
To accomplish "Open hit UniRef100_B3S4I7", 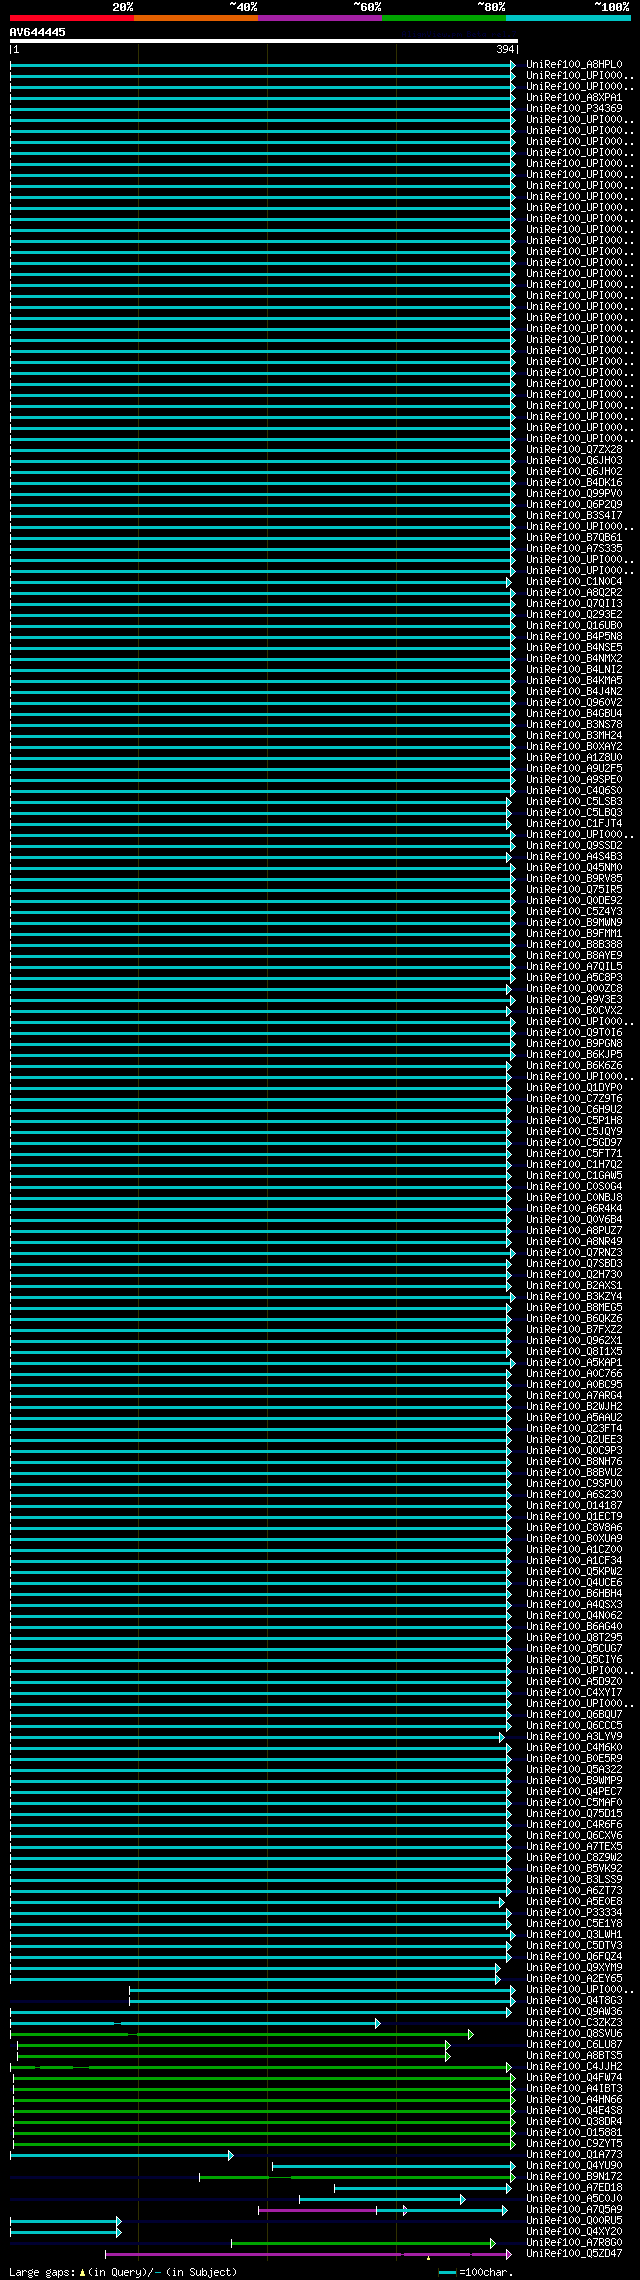I will click(574, 516).
